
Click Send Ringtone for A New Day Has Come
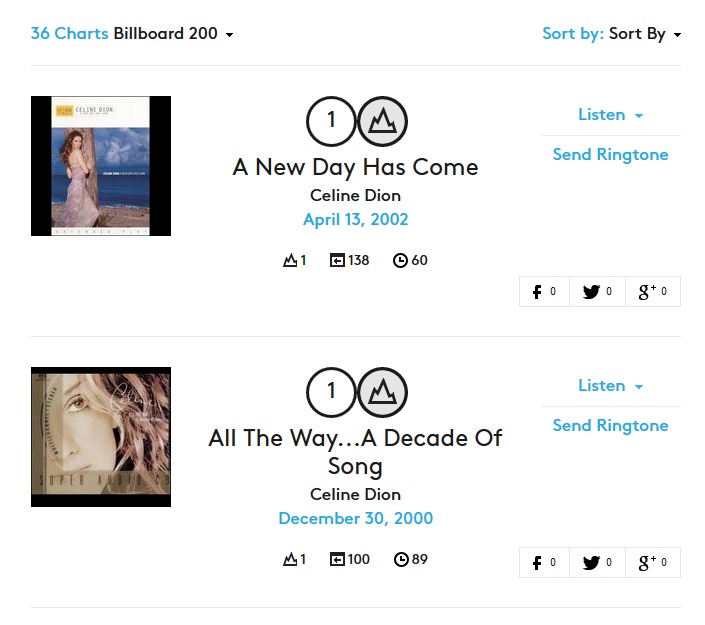(x=610, y=155)
